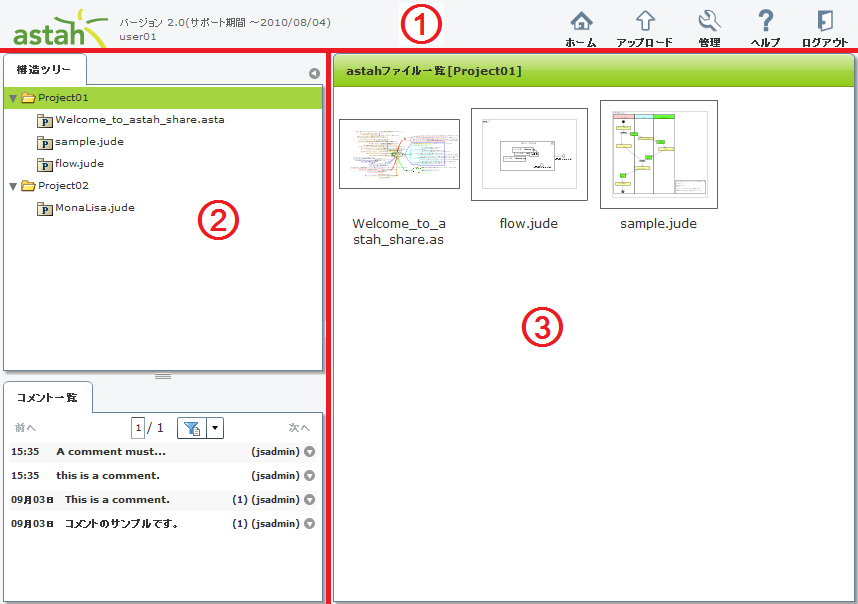Click the comment page number input field
Screen dimensions: 858x604
pyautogui.click(x=138, y=428)
